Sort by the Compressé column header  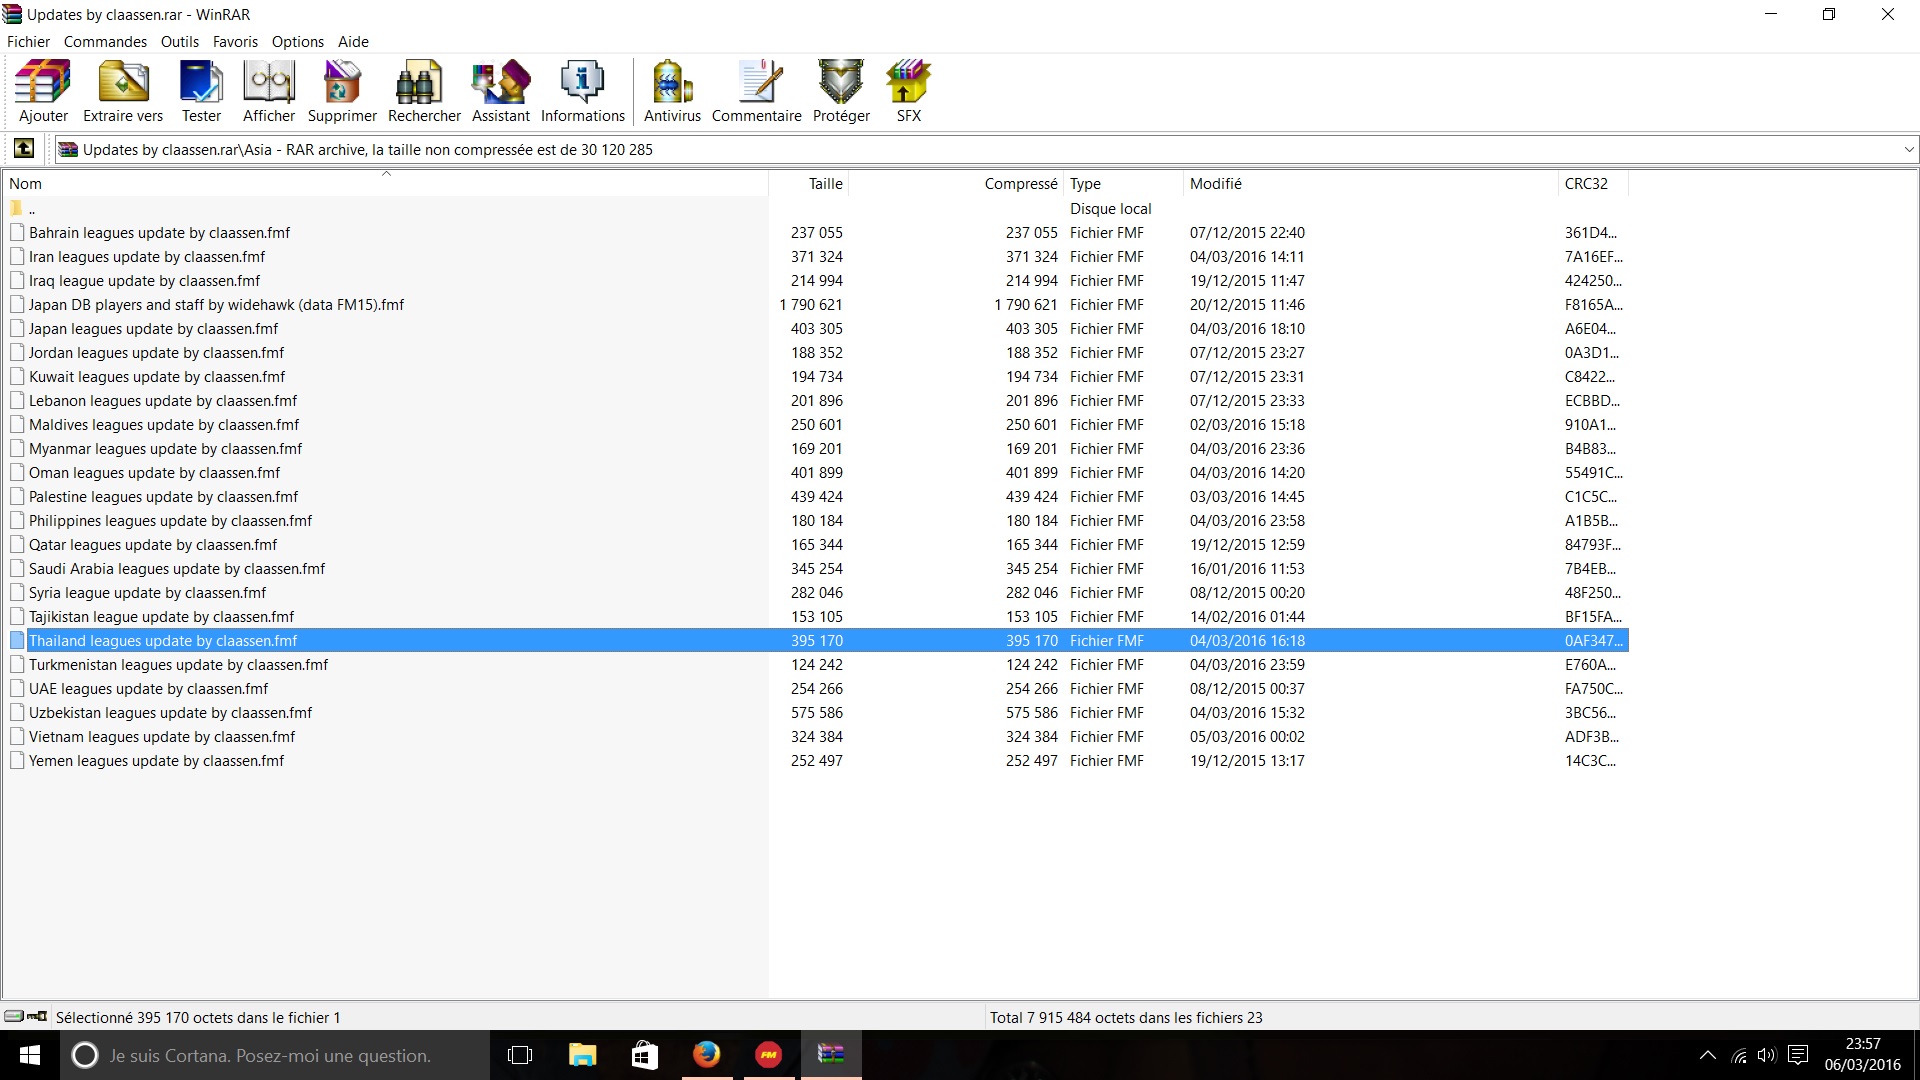pyautogui.click(x=956, y=183)
